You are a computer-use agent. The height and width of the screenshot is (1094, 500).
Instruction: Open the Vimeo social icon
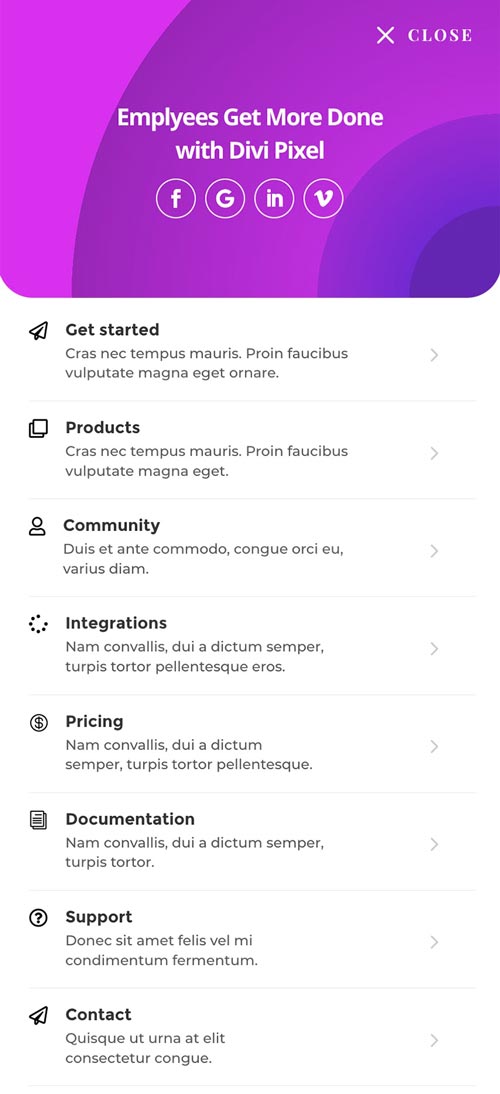(x=324, y=199)
